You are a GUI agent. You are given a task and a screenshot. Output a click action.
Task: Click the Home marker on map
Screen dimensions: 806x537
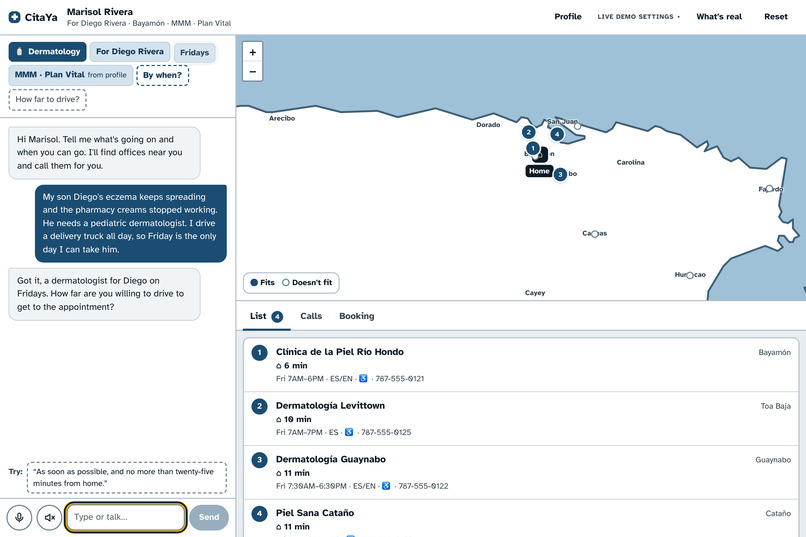(539, 171)
